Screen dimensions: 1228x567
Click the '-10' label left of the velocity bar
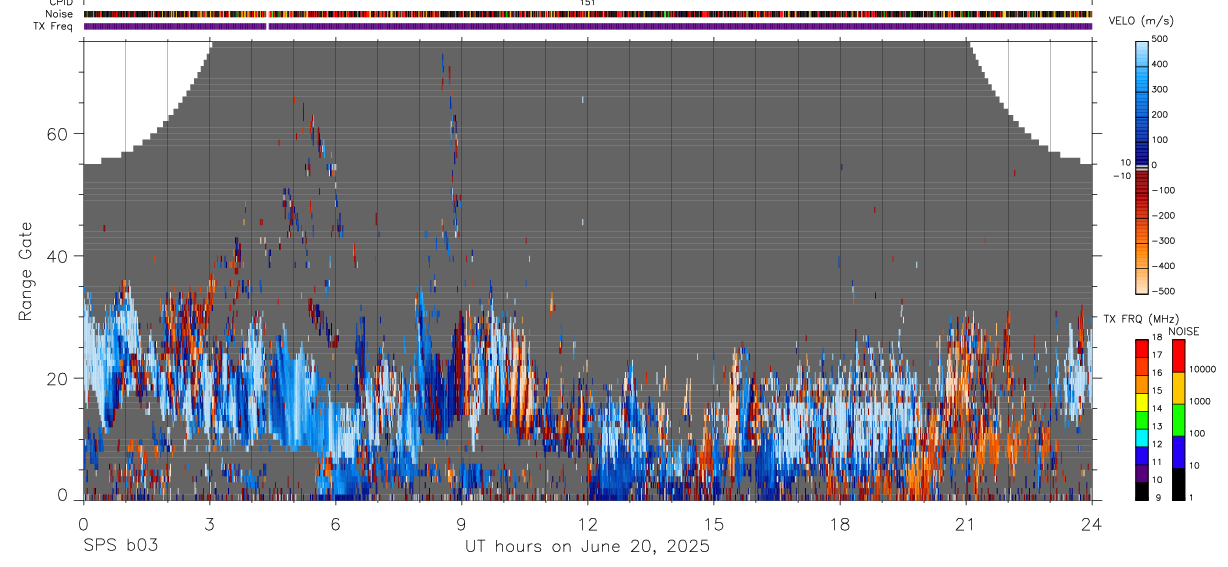coord(1122,175)
